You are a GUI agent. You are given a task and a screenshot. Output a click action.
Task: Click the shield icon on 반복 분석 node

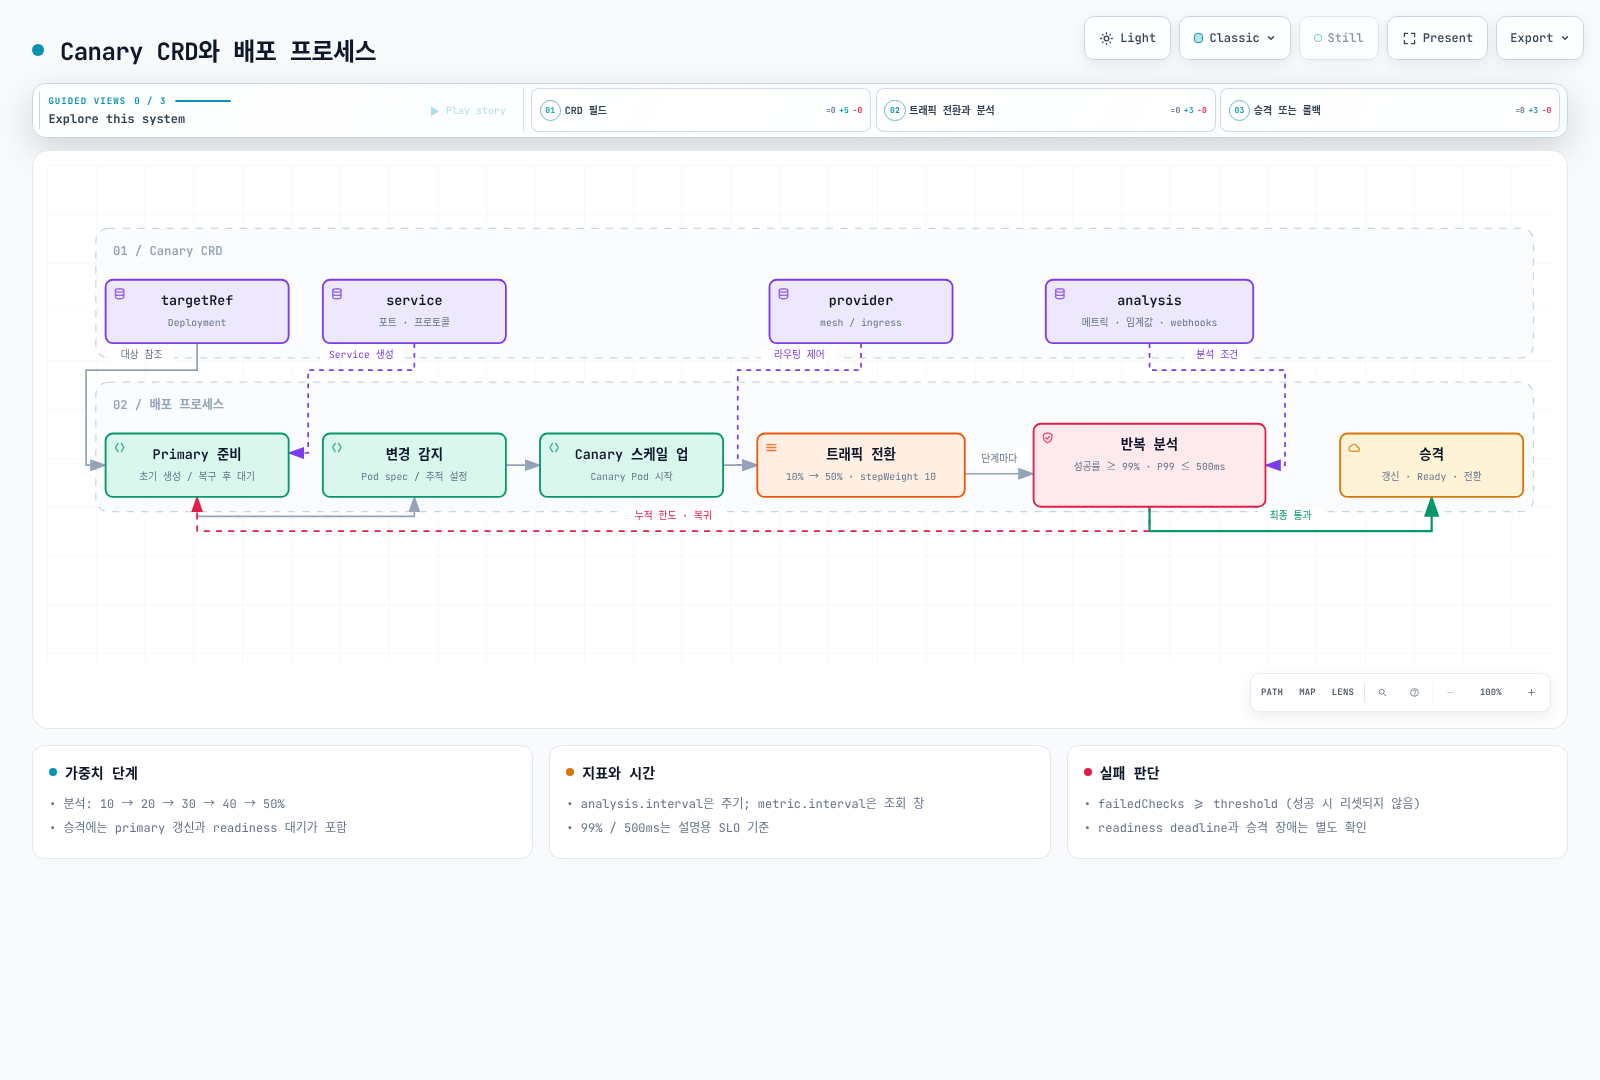(1048, 438)
